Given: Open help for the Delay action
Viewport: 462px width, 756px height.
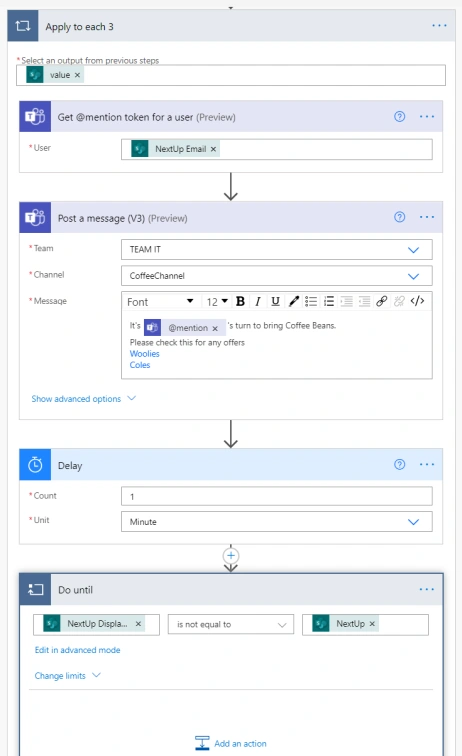Looking at the screenshot, I should coord(399,464).
